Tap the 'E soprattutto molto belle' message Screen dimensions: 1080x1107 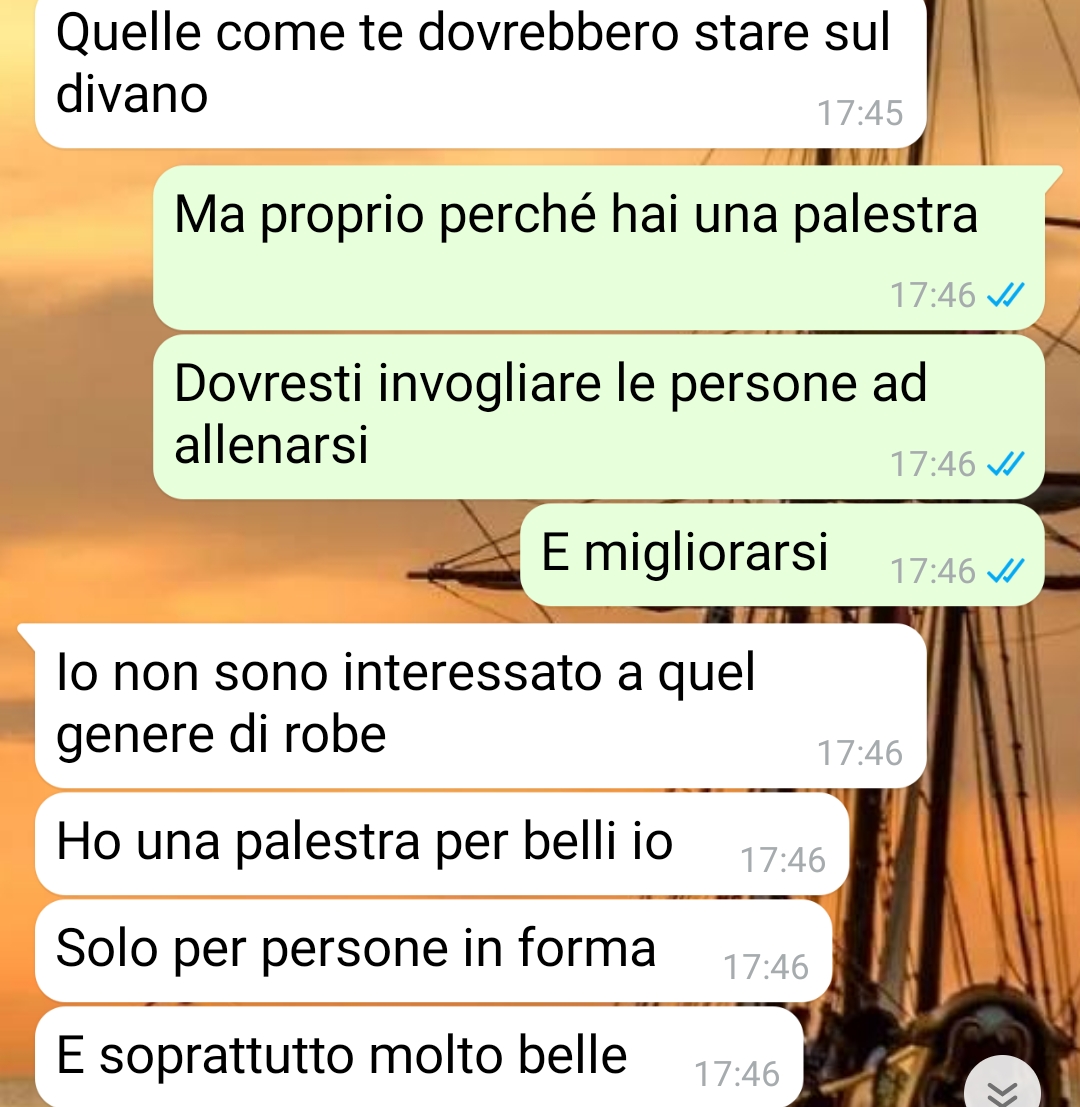pyautogui.click(x=419, y=1057)
